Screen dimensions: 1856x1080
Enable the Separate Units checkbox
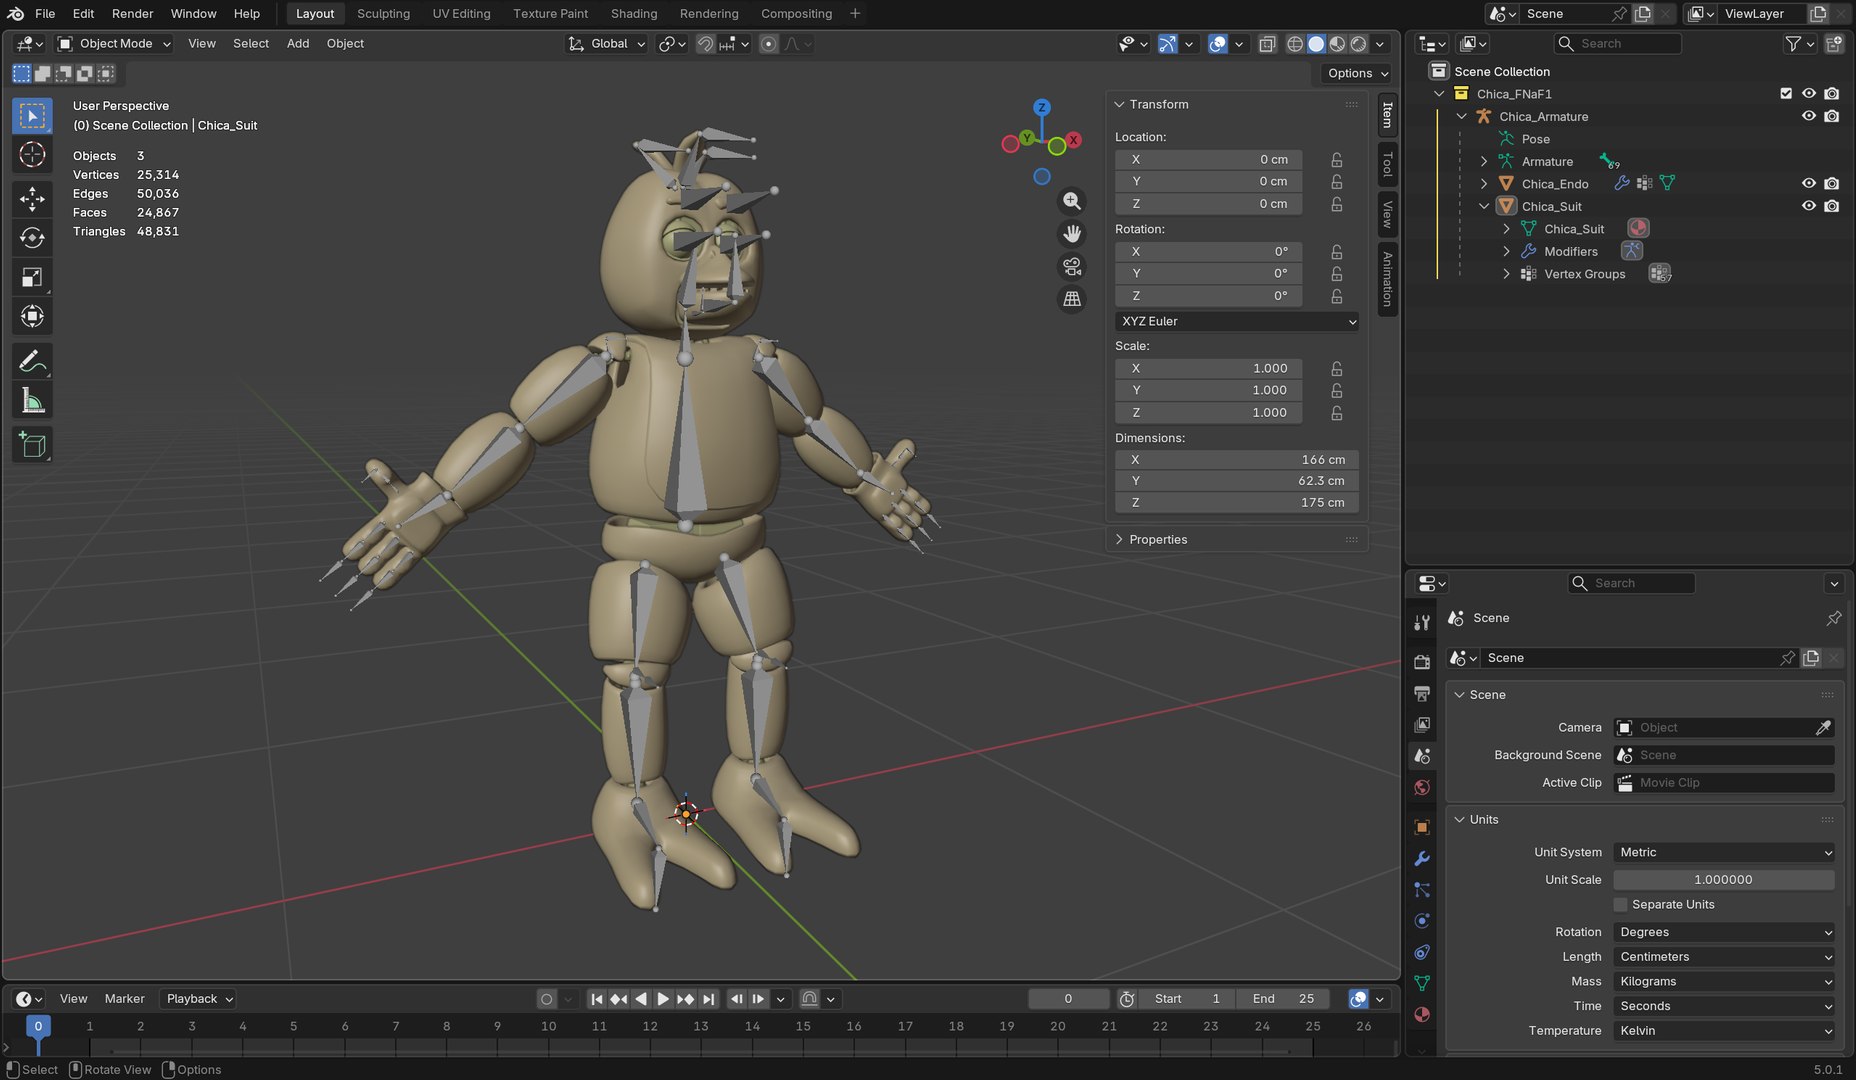coord(1621,904)
